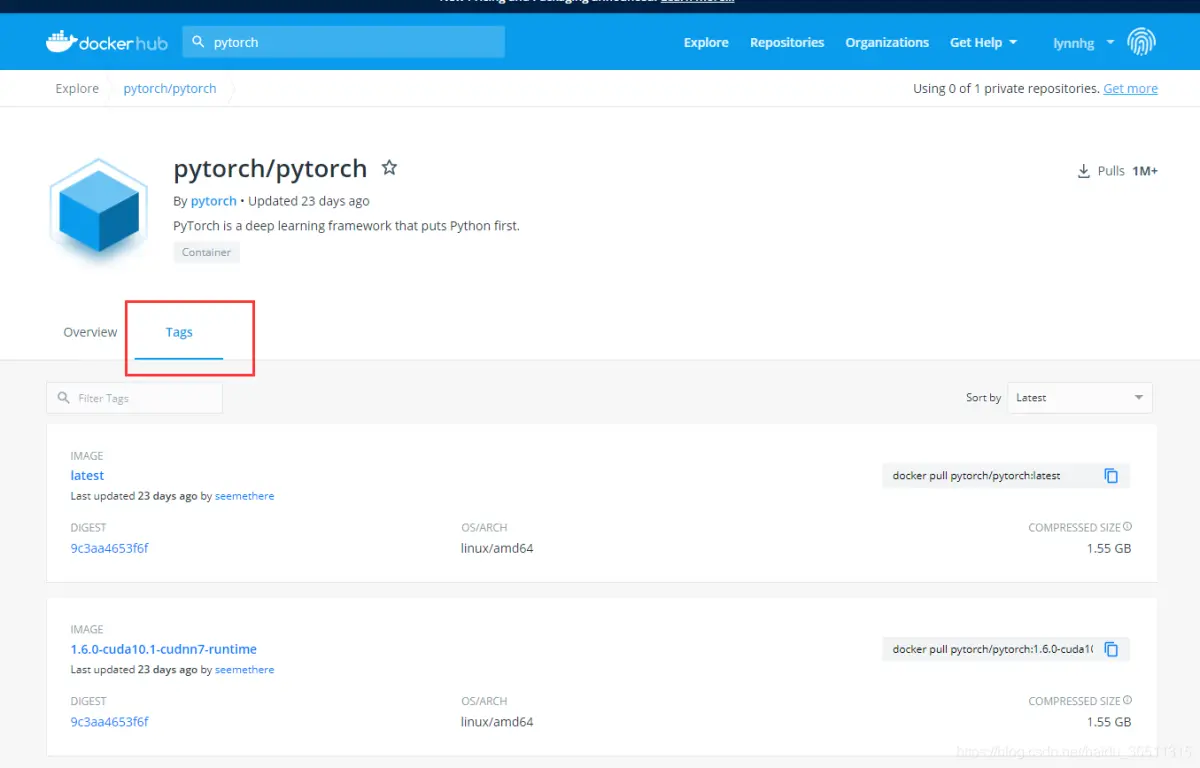1200x768 pixels.
Task: Click the pytorch/pytorch breadcrumb link
Action: 170,88
